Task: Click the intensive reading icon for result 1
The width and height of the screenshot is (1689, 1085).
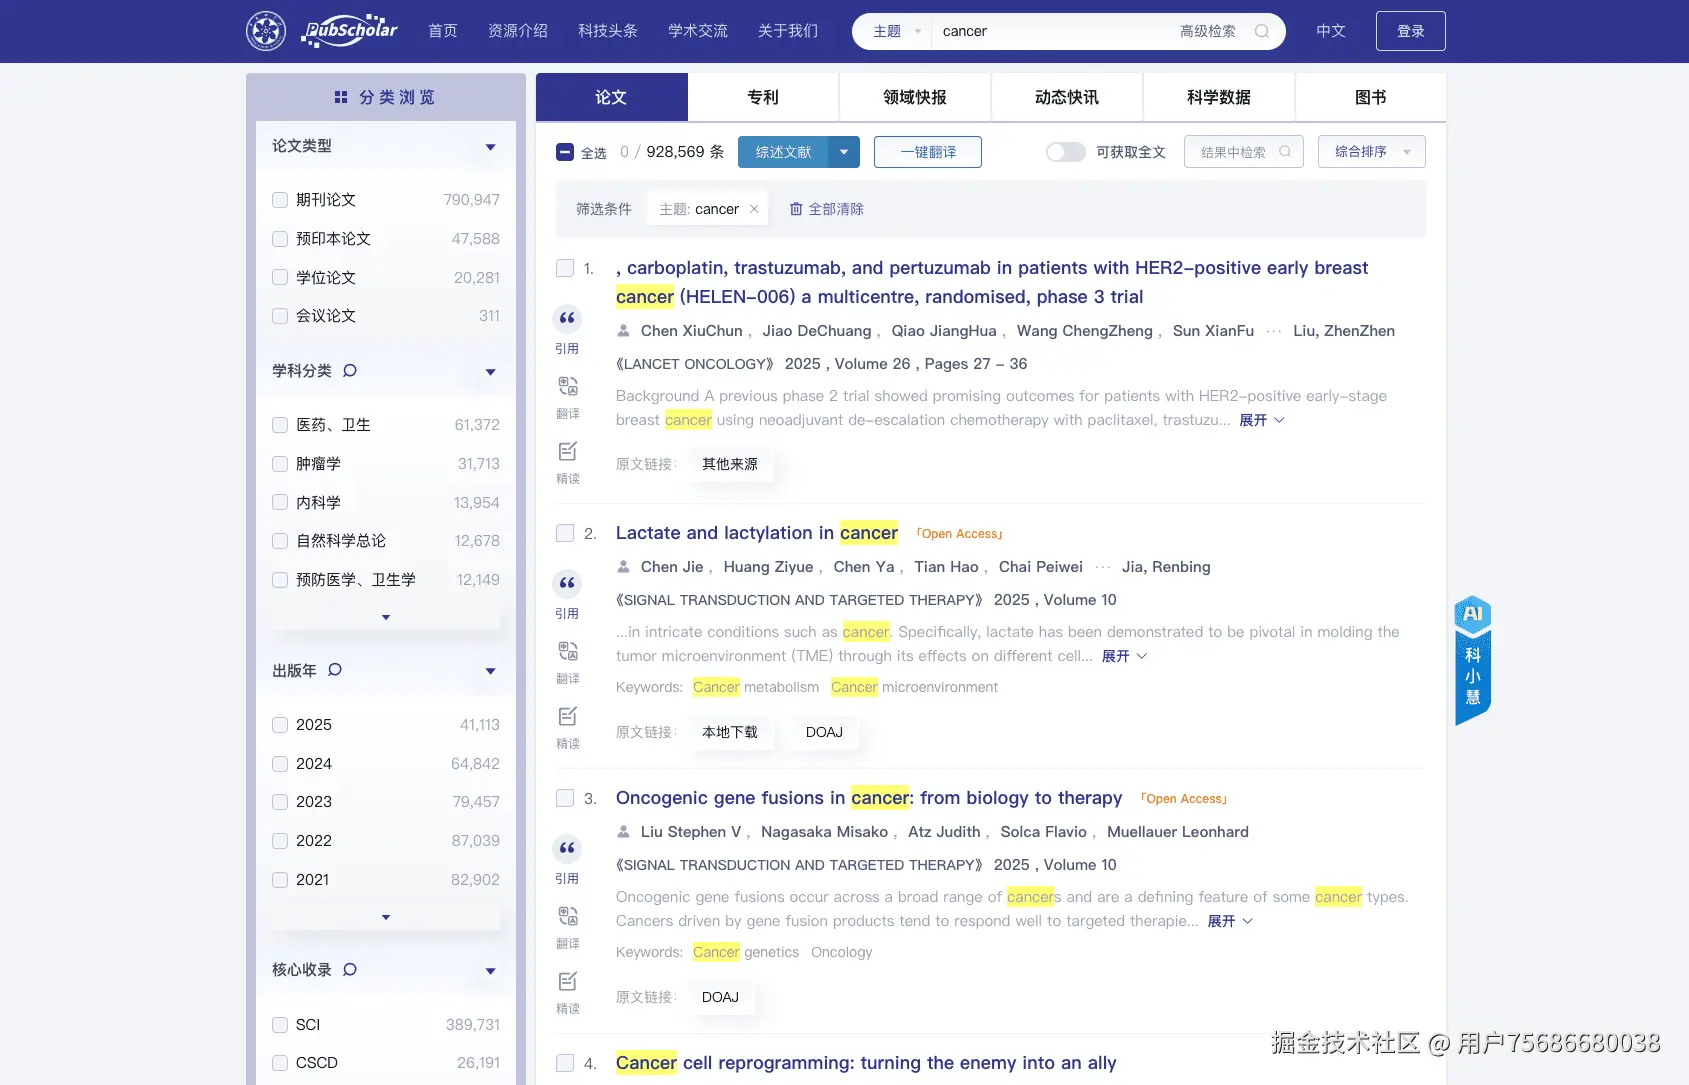Action: point(568,451)
